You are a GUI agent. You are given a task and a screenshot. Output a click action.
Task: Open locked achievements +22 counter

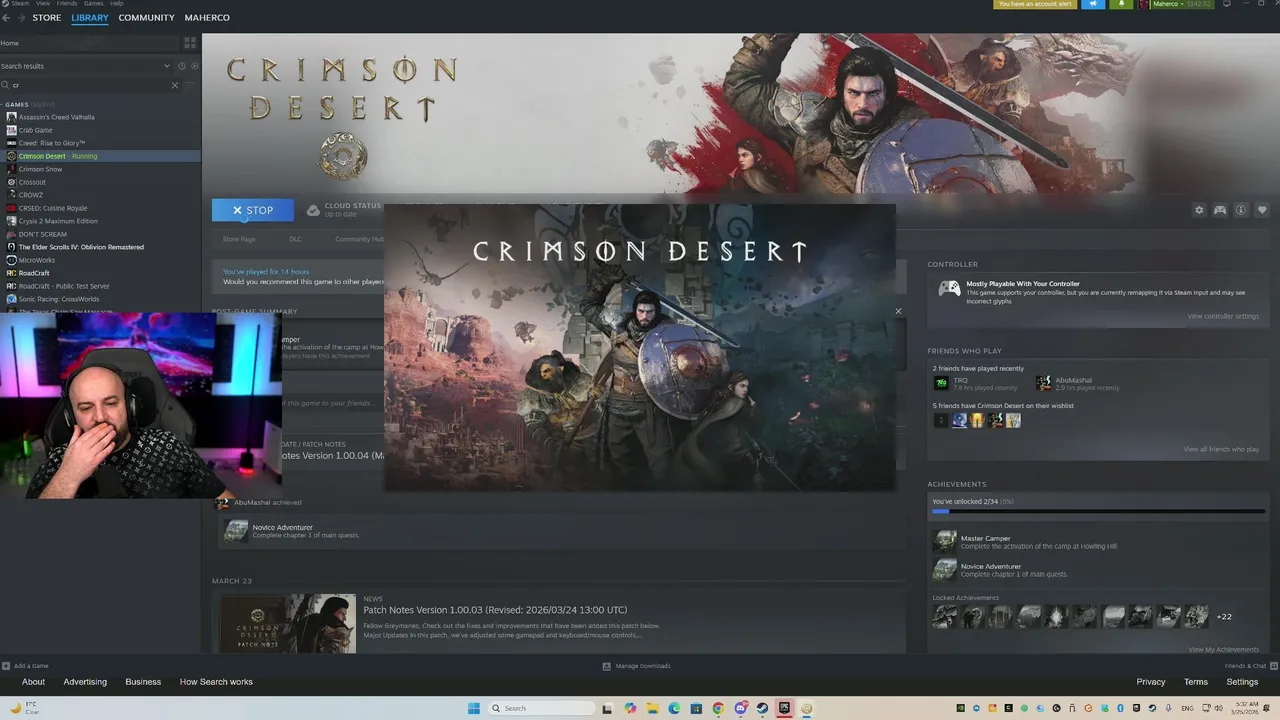pyautogui.click(x=1224, y=617)
